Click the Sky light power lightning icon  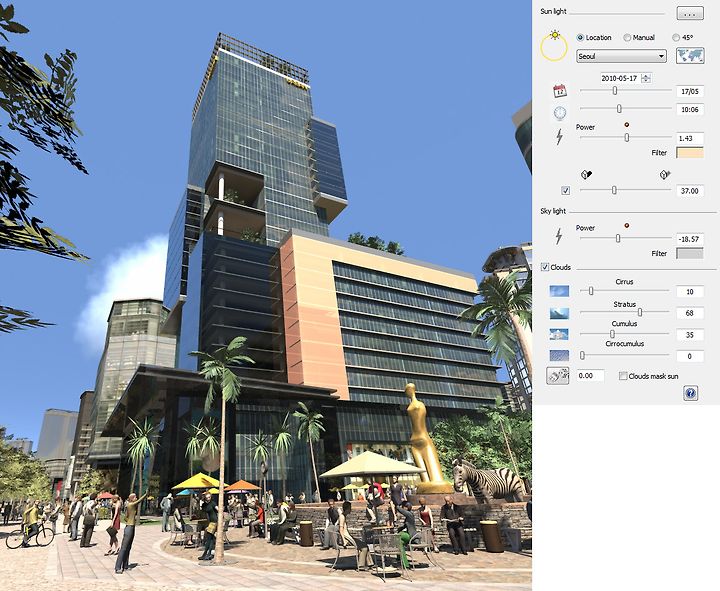[x=559, y=236]
